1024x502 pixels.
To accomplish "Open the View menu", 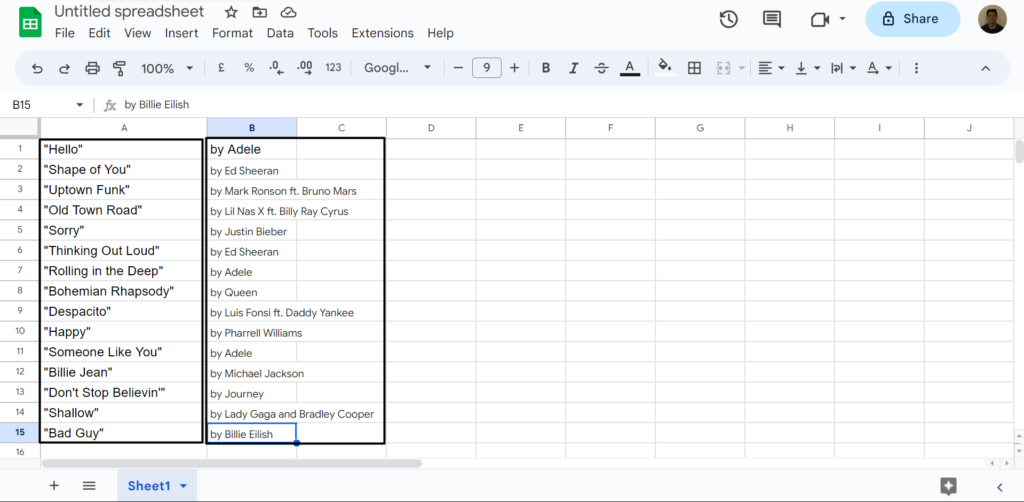I will pos(137,33).
